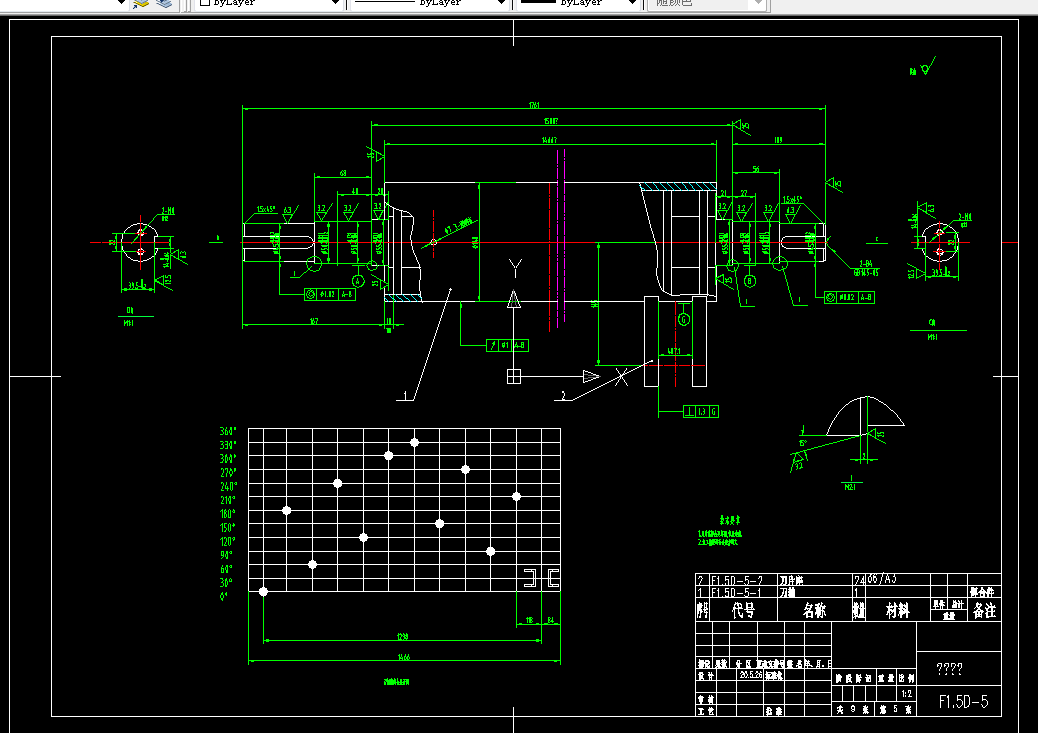Click the UCS icon X axis label
Viewport: 1038px width, 733px height.
(621, 377)
